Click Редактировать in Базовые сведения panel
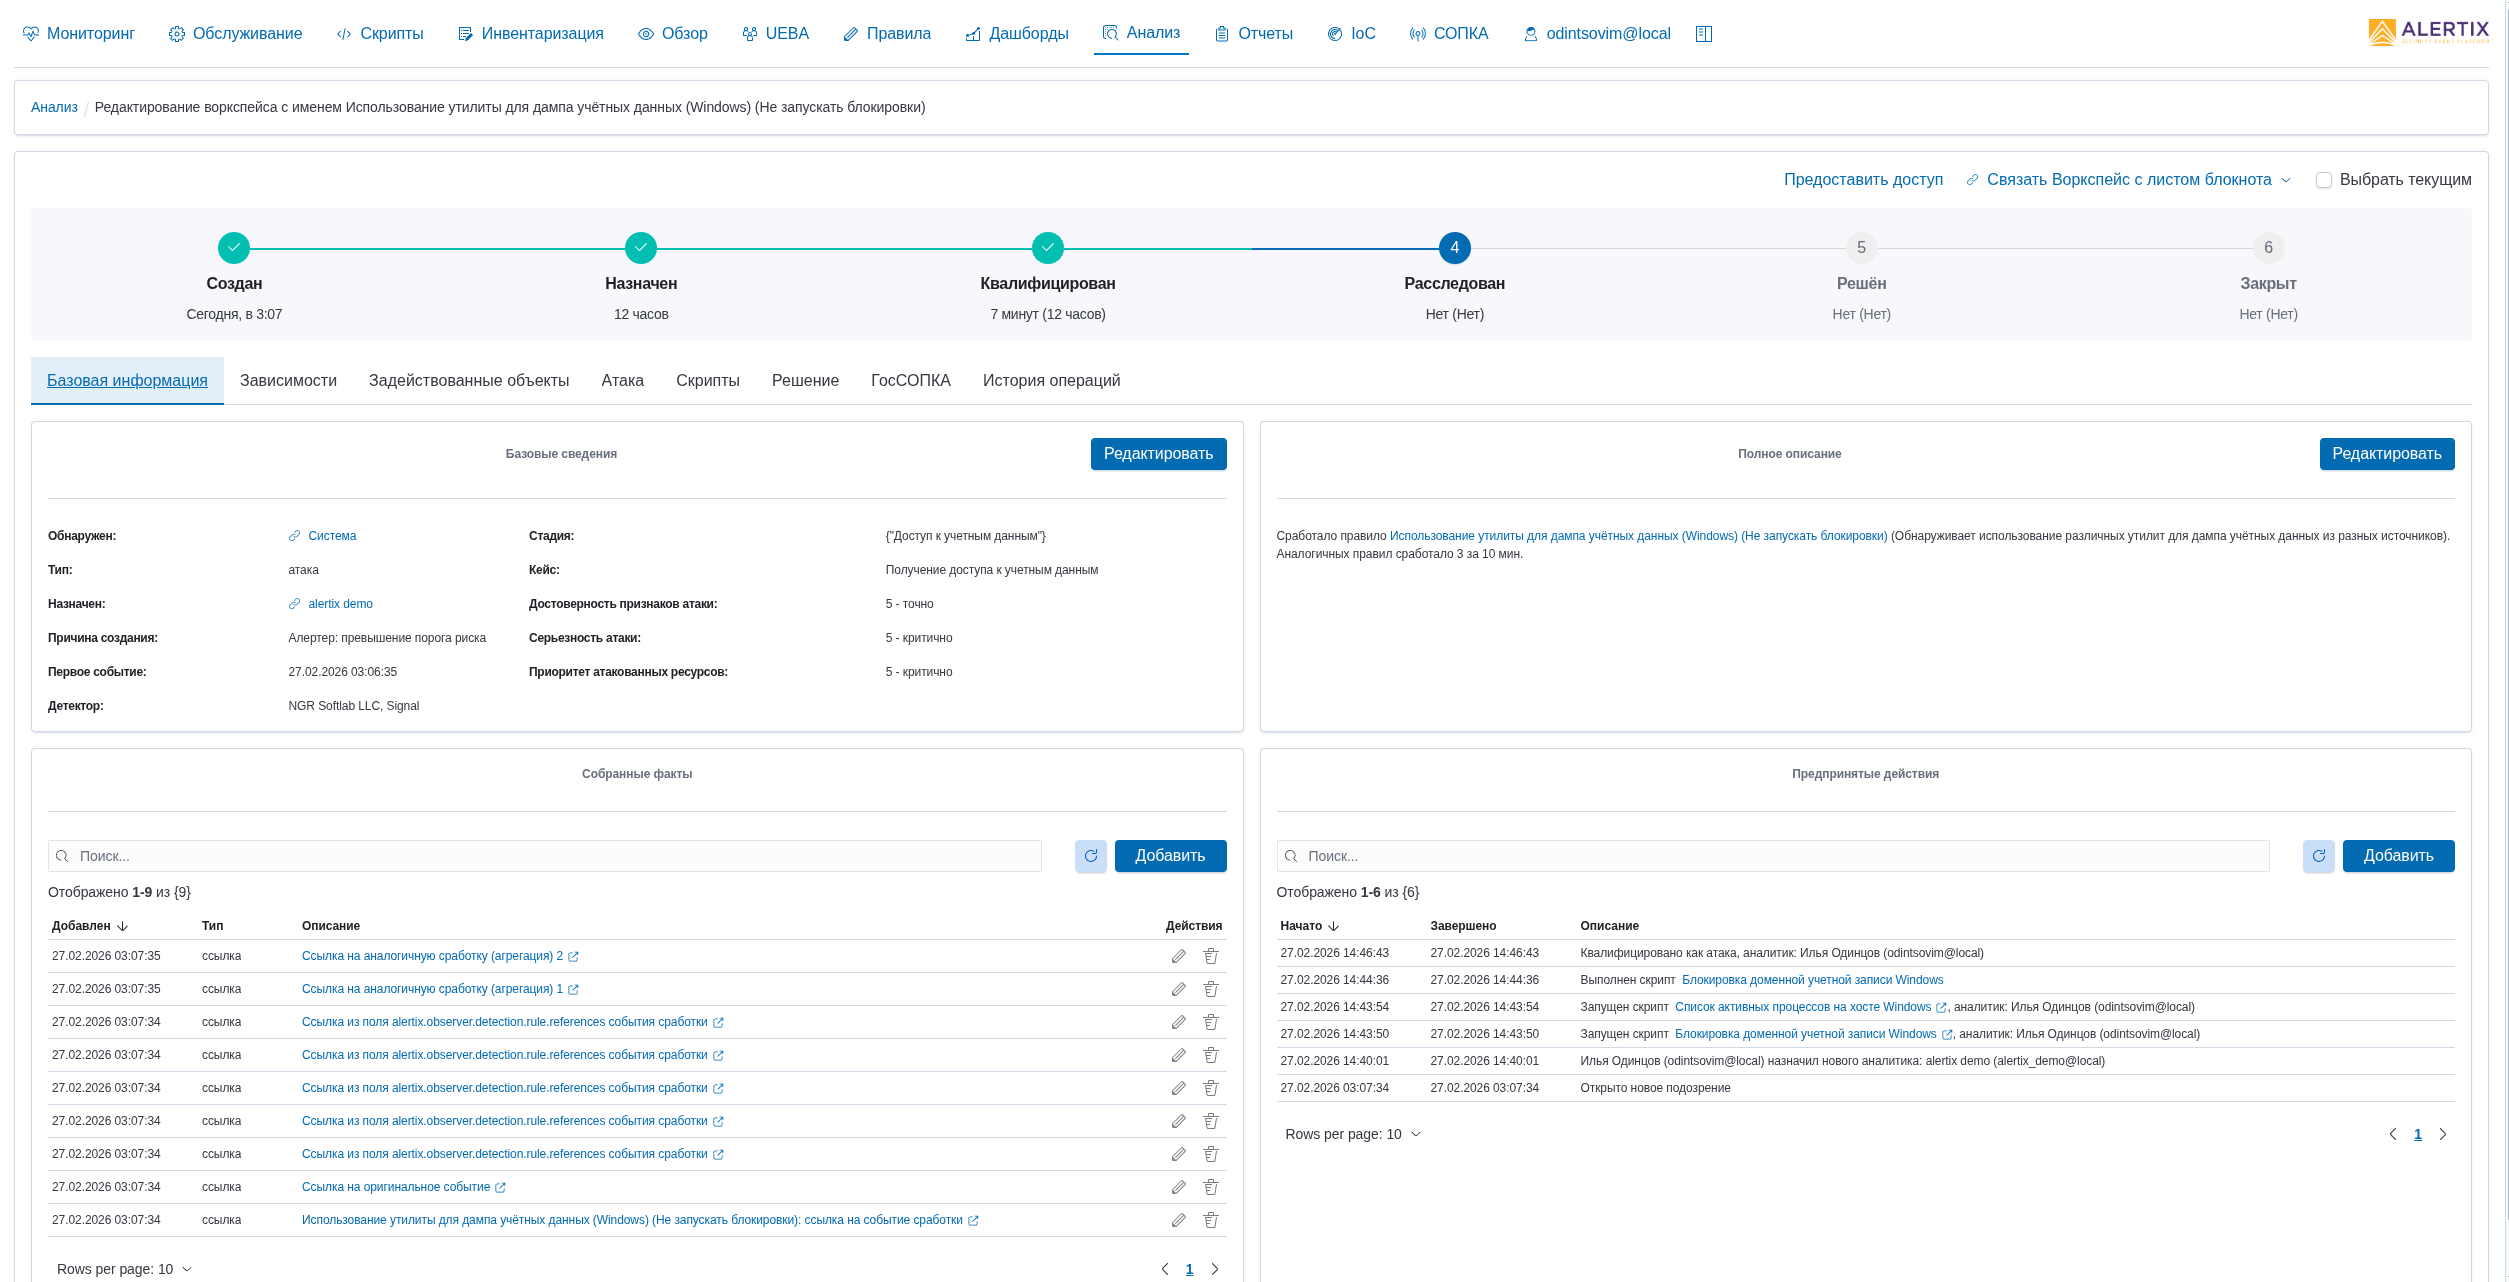Viewport: 2509px width, 1282px height. (1158, 454)
